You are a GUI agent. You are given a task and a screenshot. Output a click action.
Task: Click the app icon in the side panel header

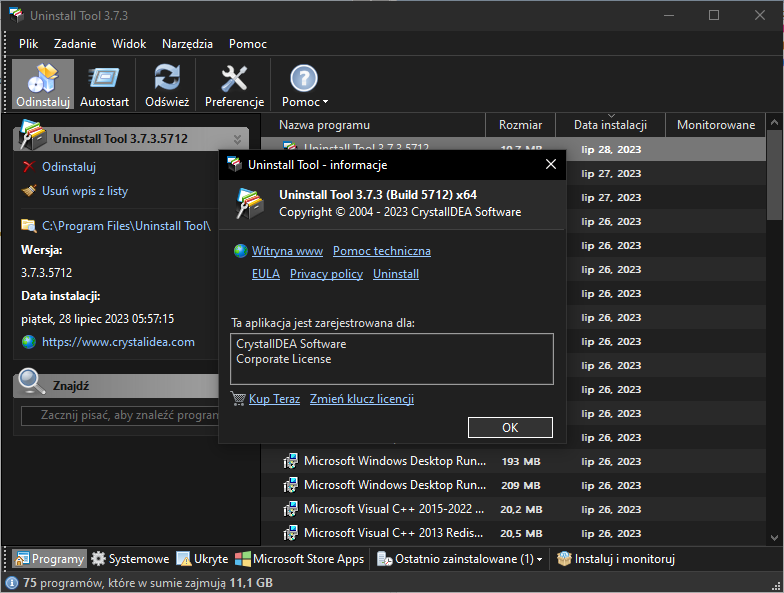(32, 135)
